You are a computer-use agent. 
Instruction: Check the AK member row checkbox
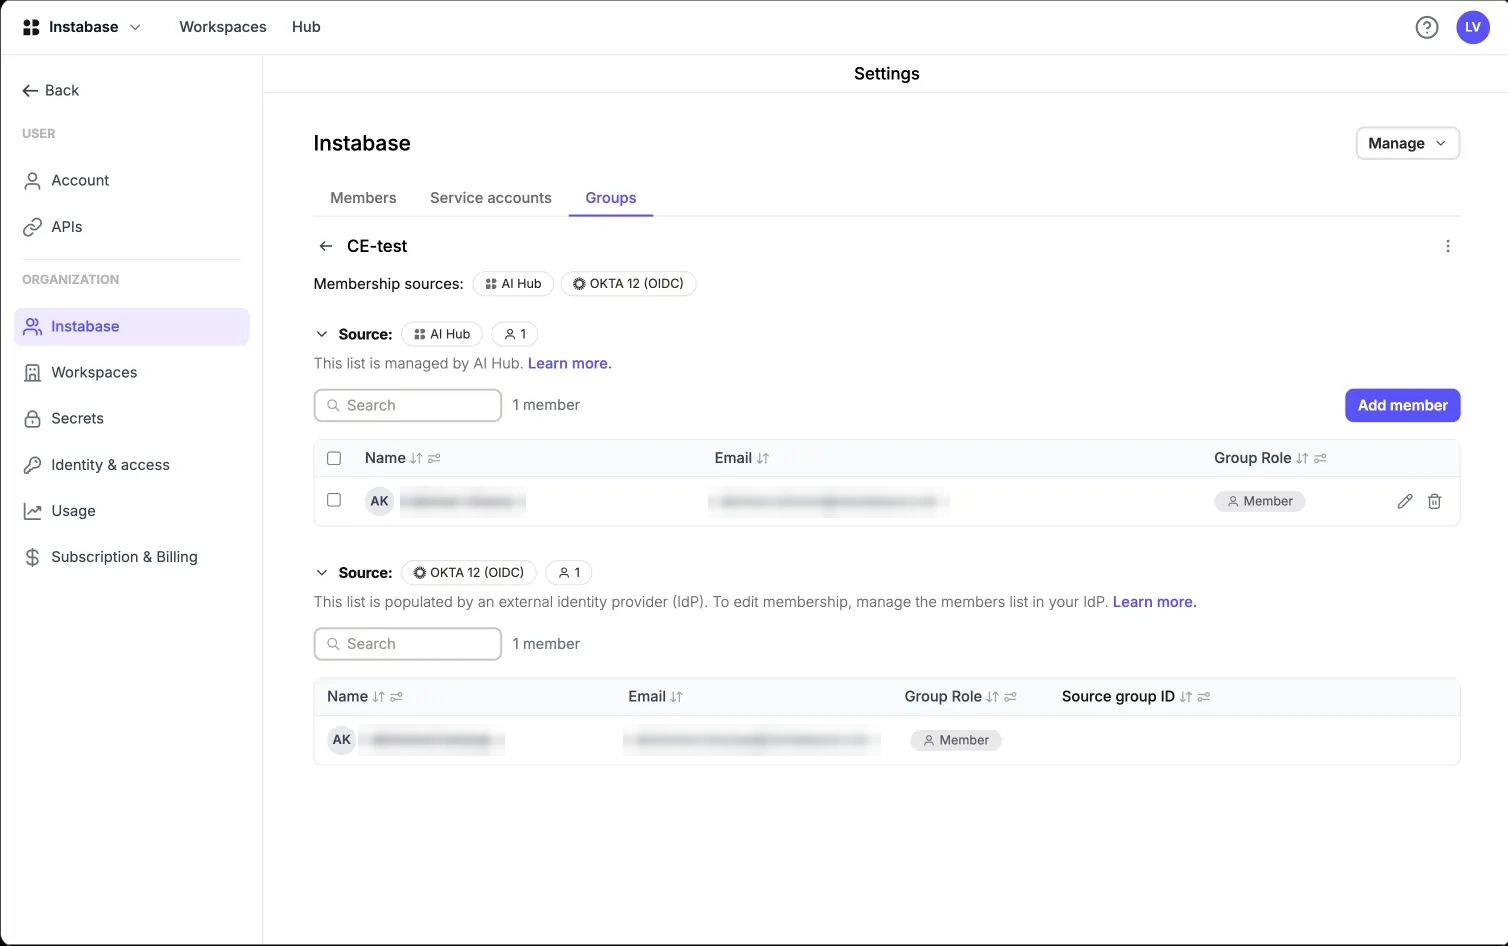(334, 500)
